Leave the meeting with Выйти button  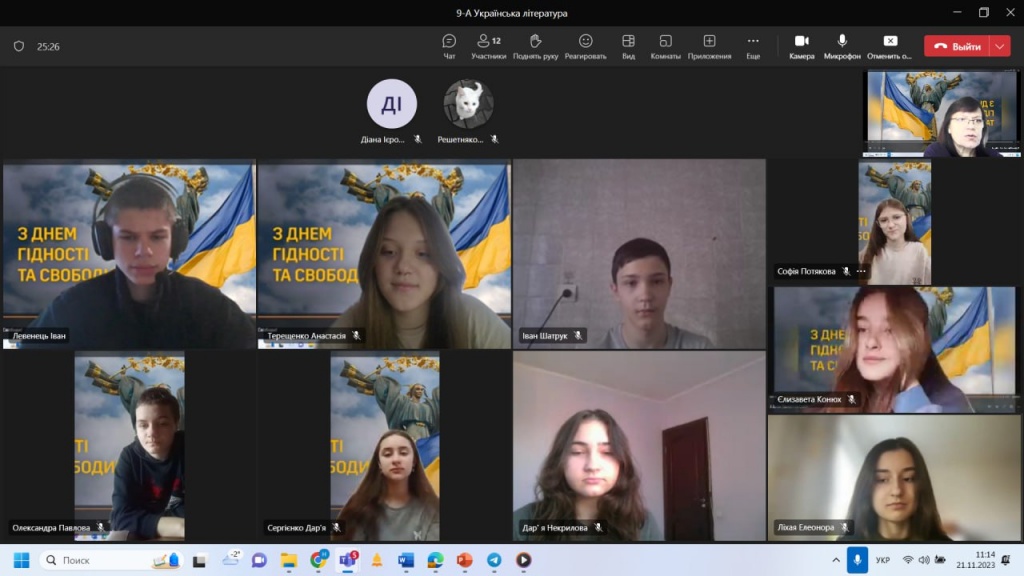(x=956, y=46)
